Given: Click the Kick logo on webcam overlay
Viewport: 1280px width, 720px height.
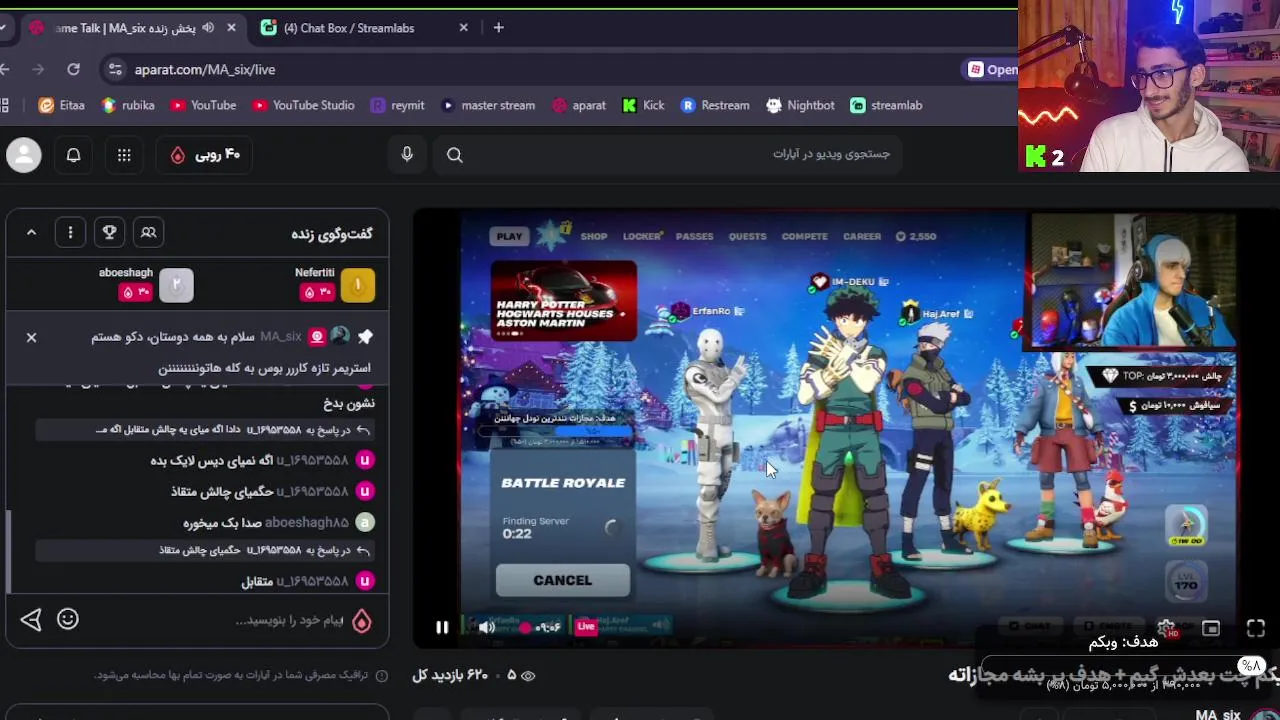Looking at the screenshot, I should [x=1035, y=156].
